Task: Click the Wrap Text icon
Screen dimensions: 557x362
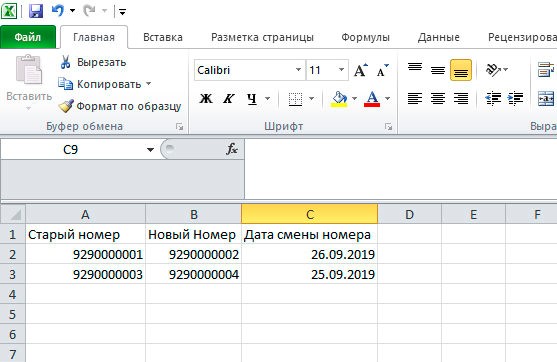Action: pyautogui.click(x=546, y=70)
